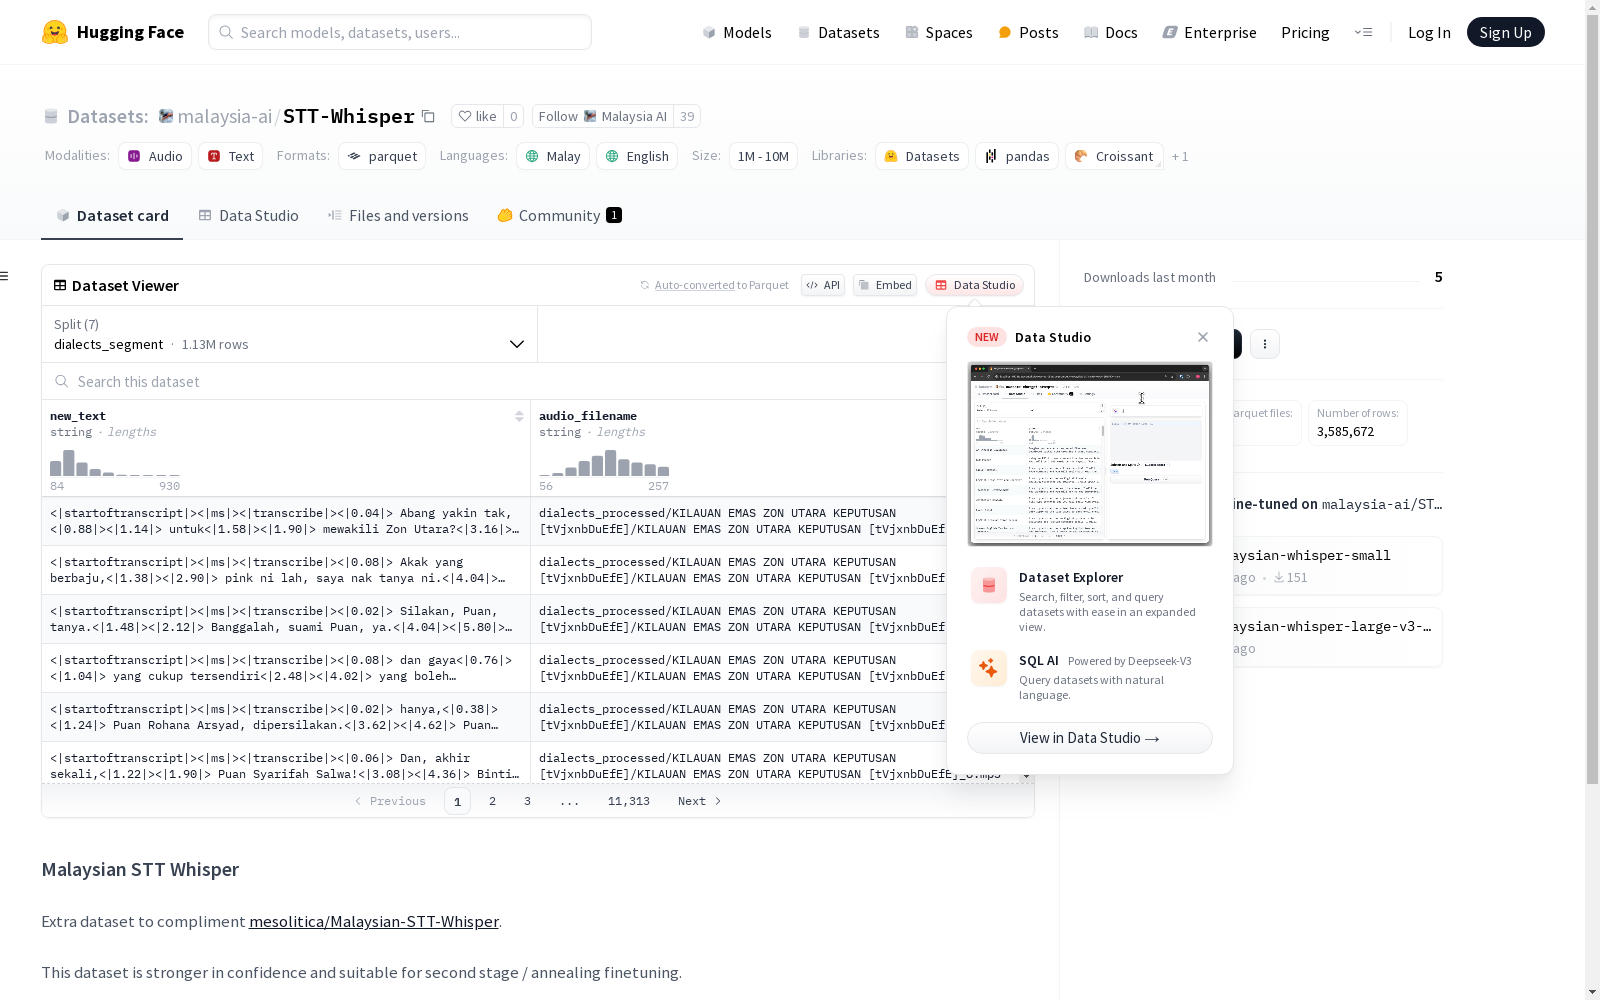This screenshot has height=1000, width=1600.
Task: Select the Datasets library tag
Action: click(922, 156)
